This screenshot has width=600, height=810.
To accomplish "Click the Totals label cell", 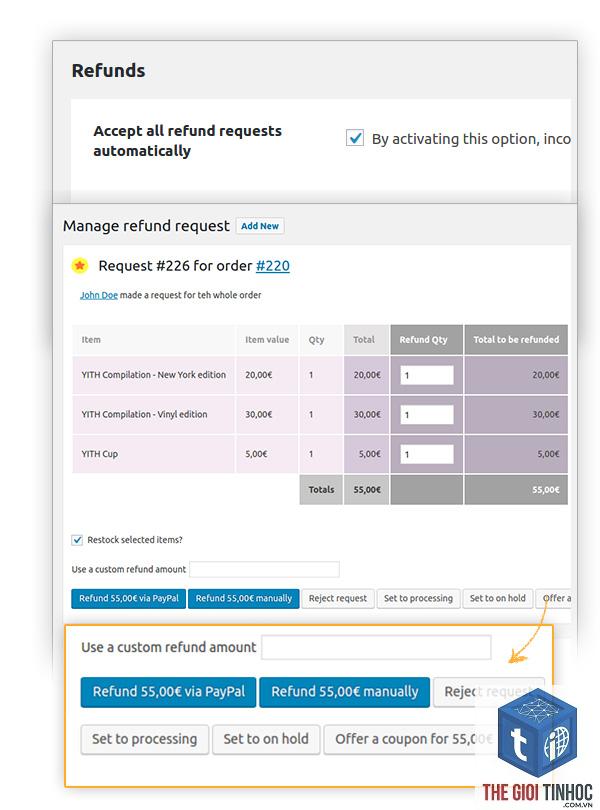I will [x=321, y=490].
